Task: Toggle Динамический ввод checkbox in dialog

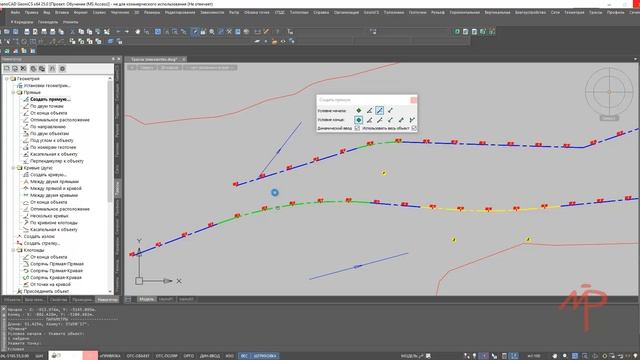Action: [357, 128]
